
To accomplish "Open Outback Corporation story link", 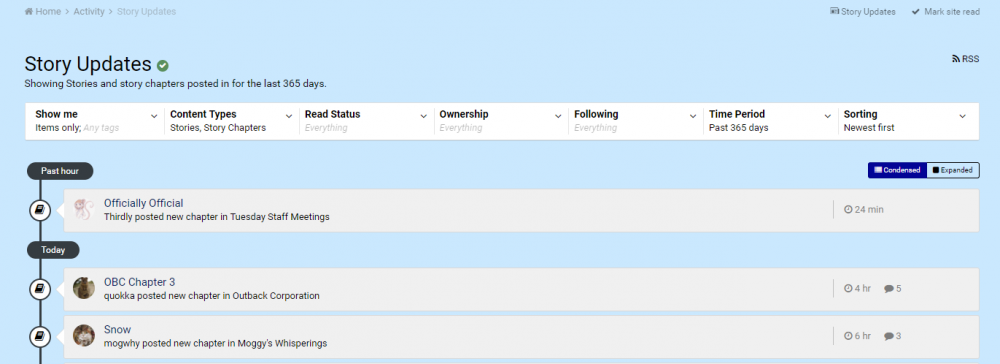I will [276, 296].
